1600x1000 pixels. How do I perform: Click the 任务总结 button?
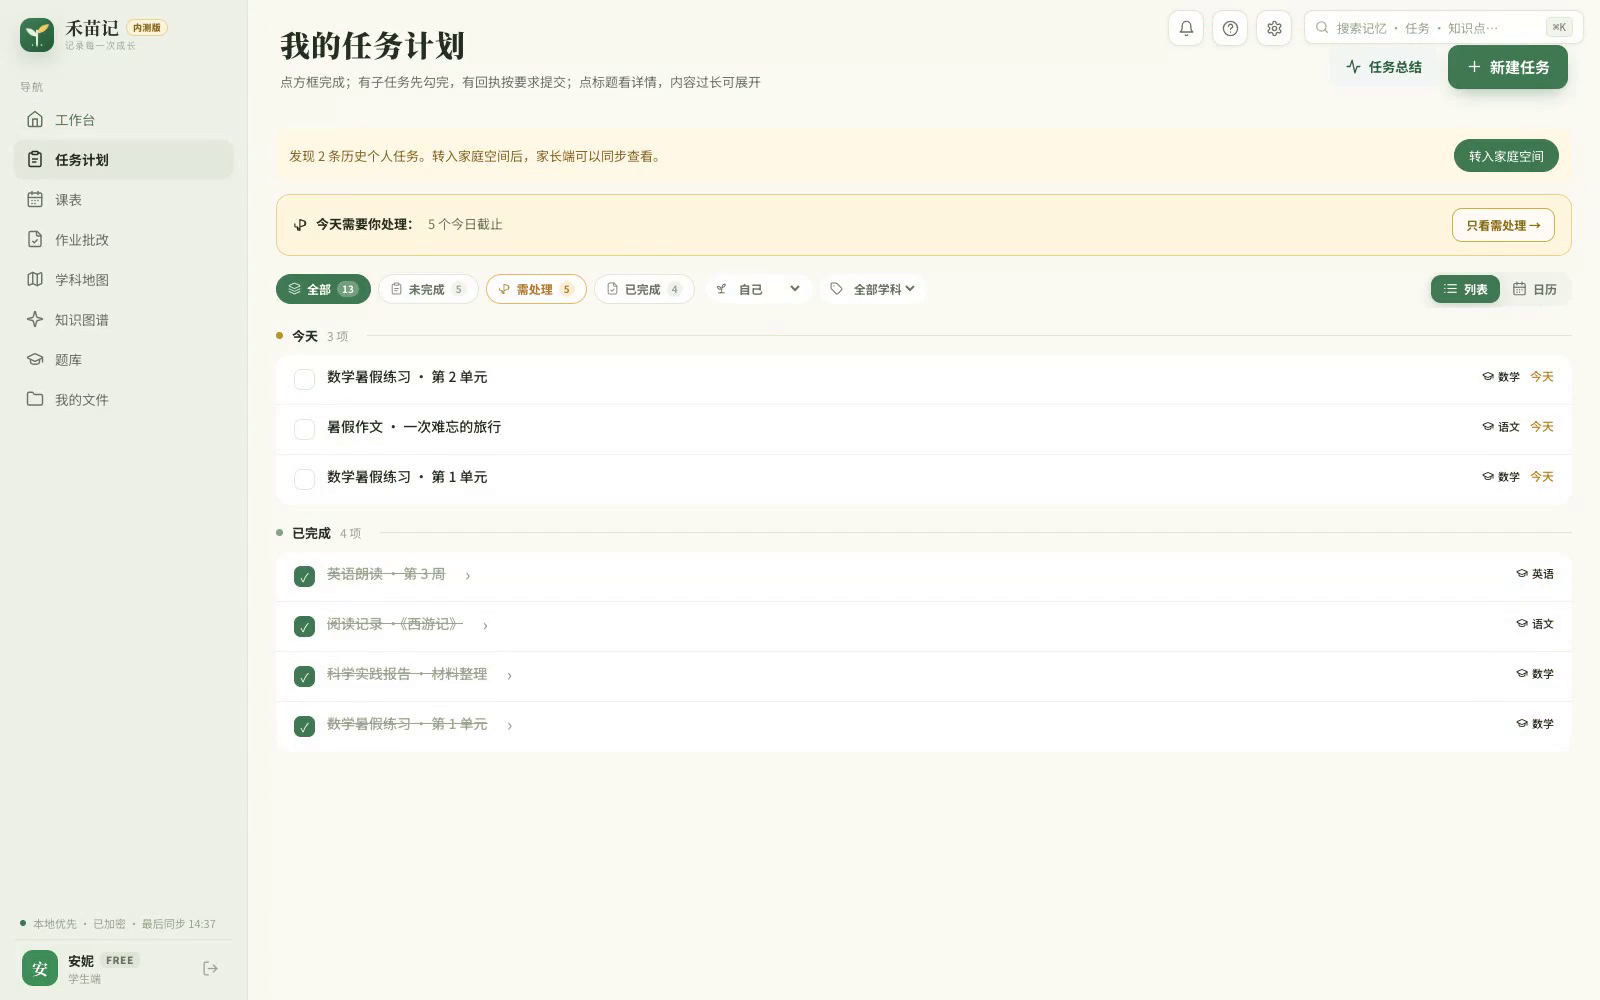point(1384,67)
